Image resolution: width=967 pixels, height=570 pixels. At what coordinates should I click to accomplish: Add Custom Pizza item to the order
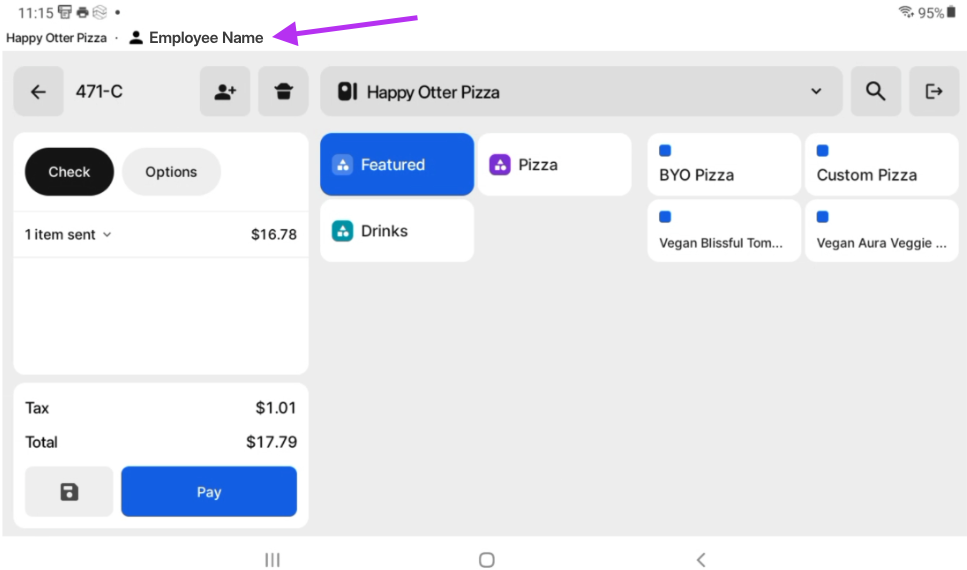[881, 165]
